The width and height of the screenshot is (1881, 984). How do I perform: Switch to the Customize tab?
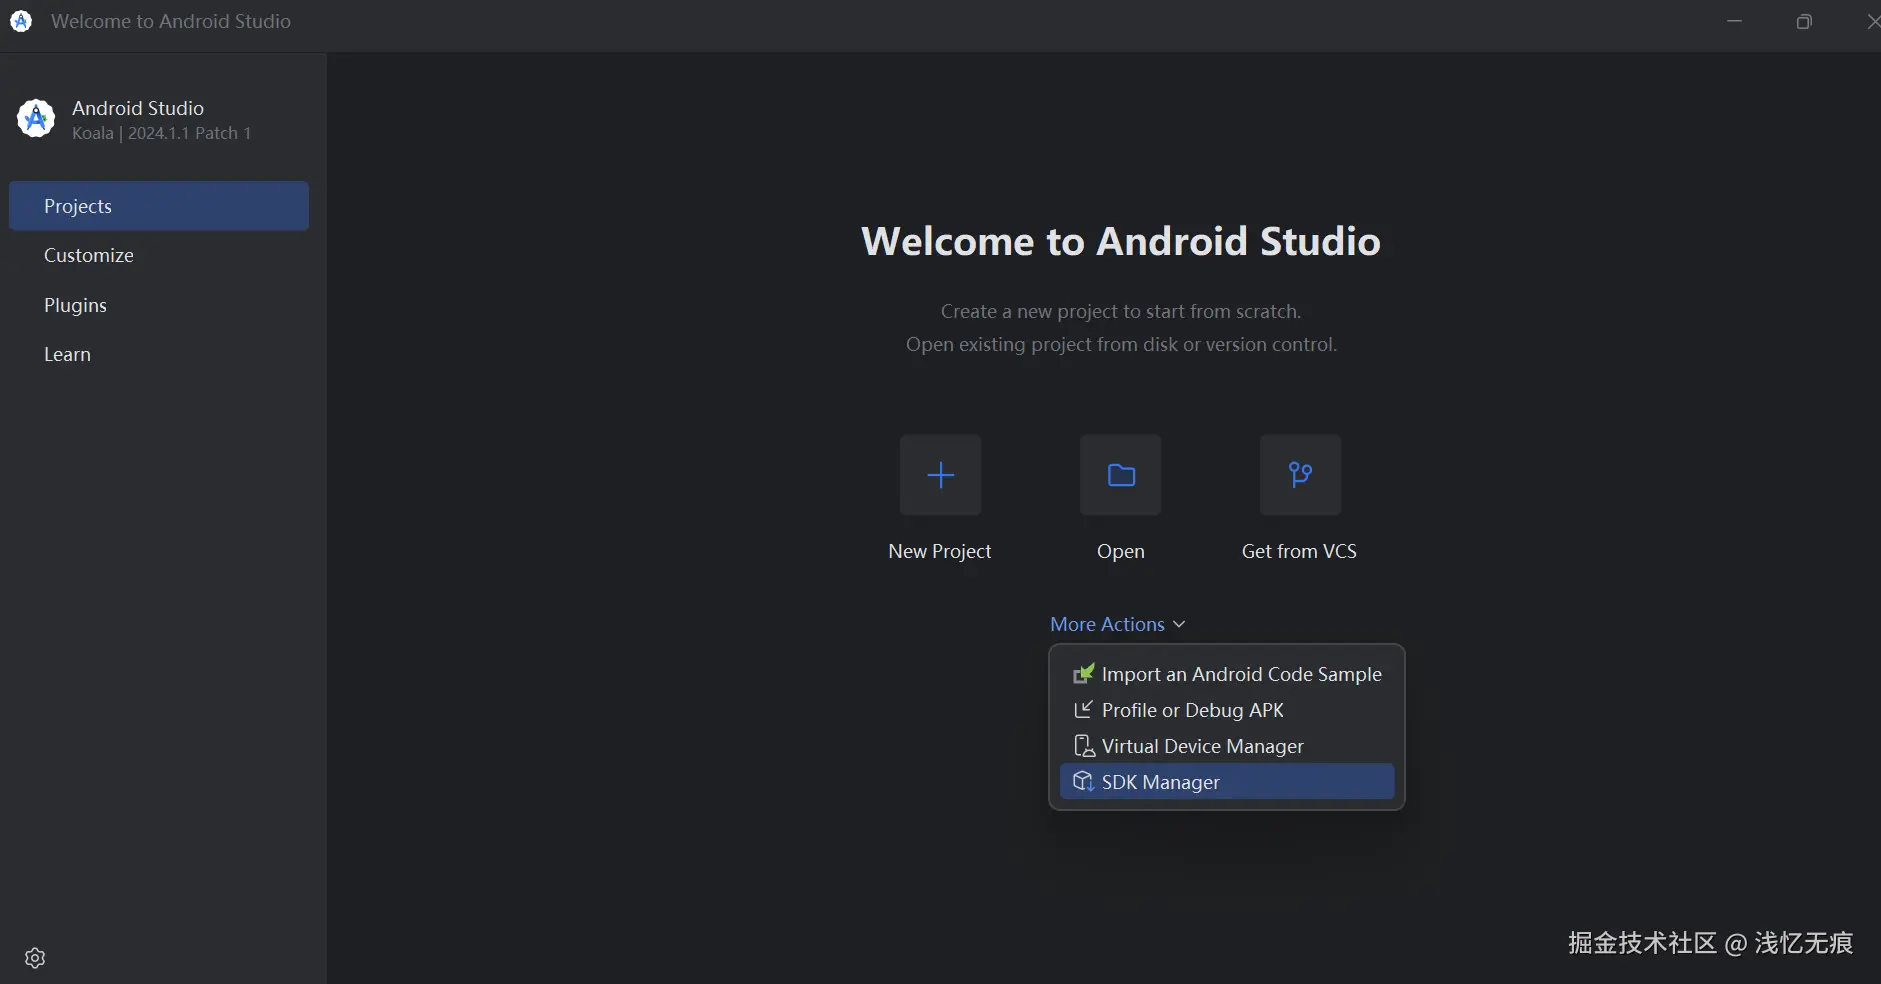(x=159, y=255)
